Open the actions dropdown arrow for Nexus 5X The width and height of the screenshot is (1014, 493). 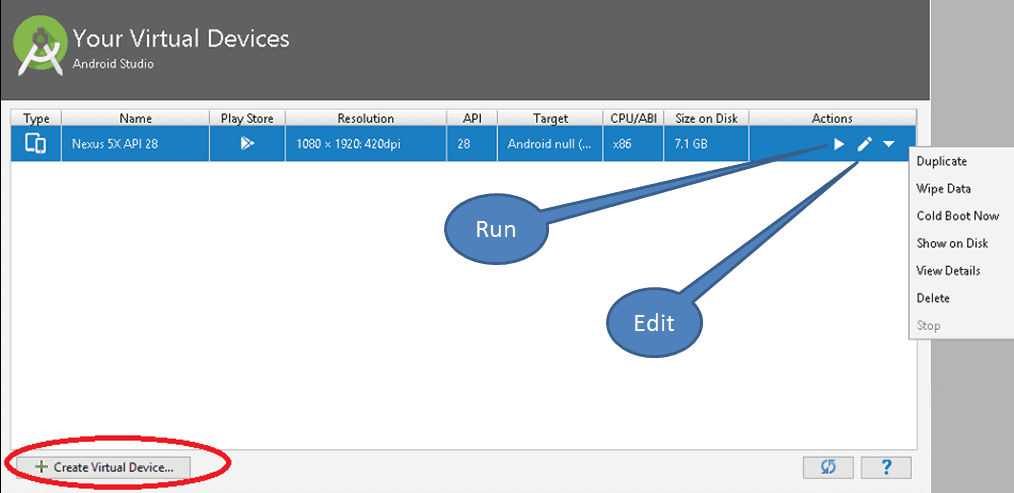coord(889,144)
